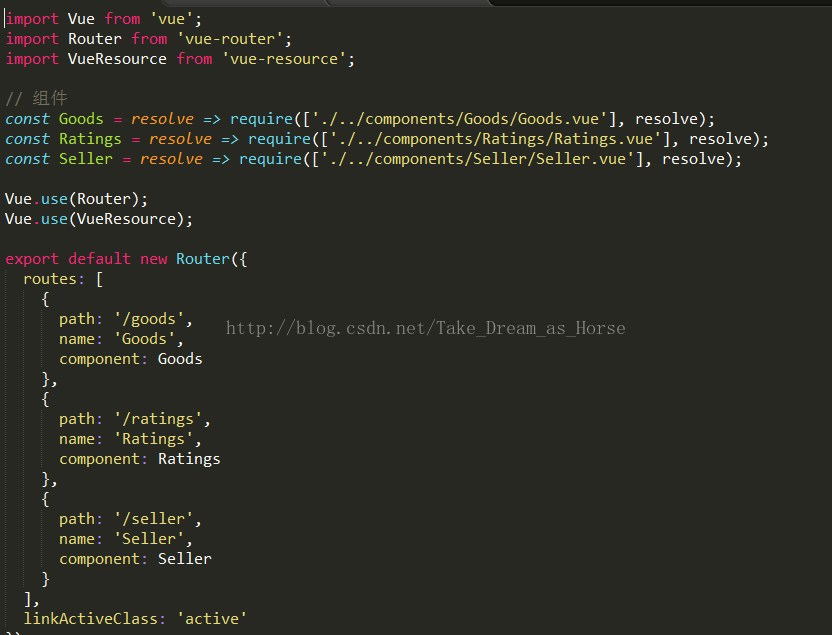The height and width of the screenshot is (635, 832).
Task: Click the './../components/Goods/Goods.vue' path string
Action: coord(460,119)
